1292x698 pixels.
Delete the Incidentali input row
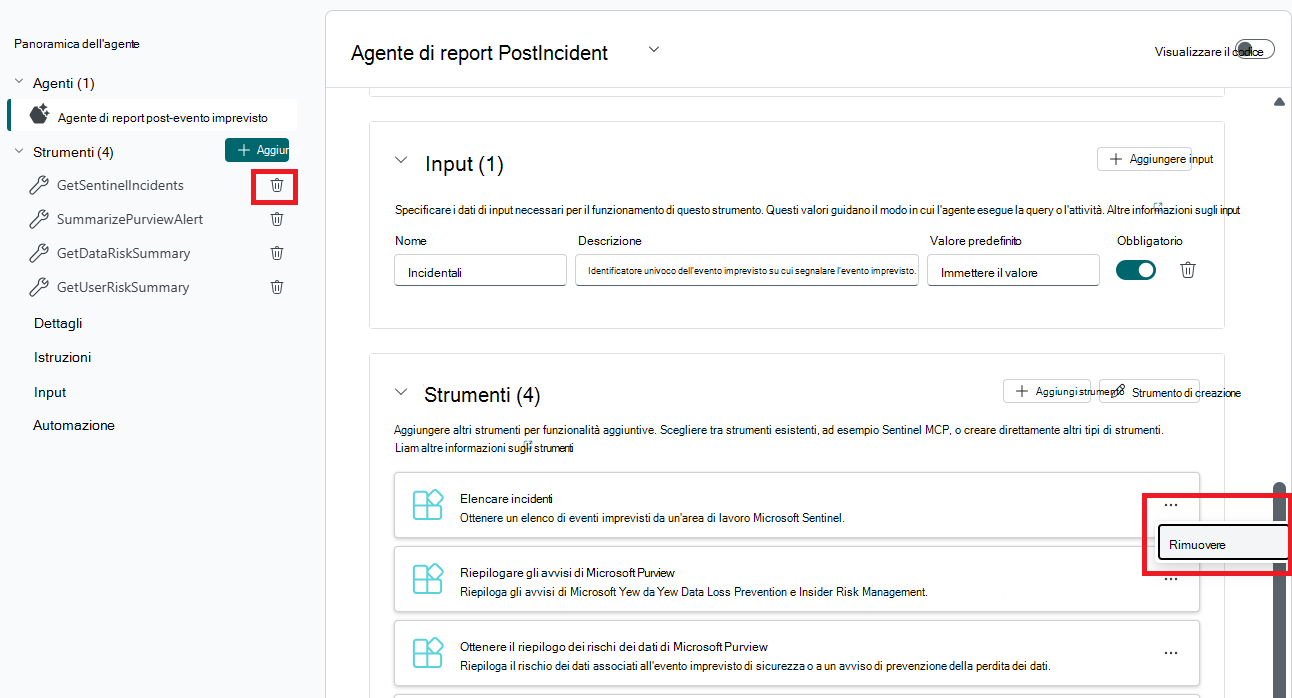click(x=1187, y=270)
